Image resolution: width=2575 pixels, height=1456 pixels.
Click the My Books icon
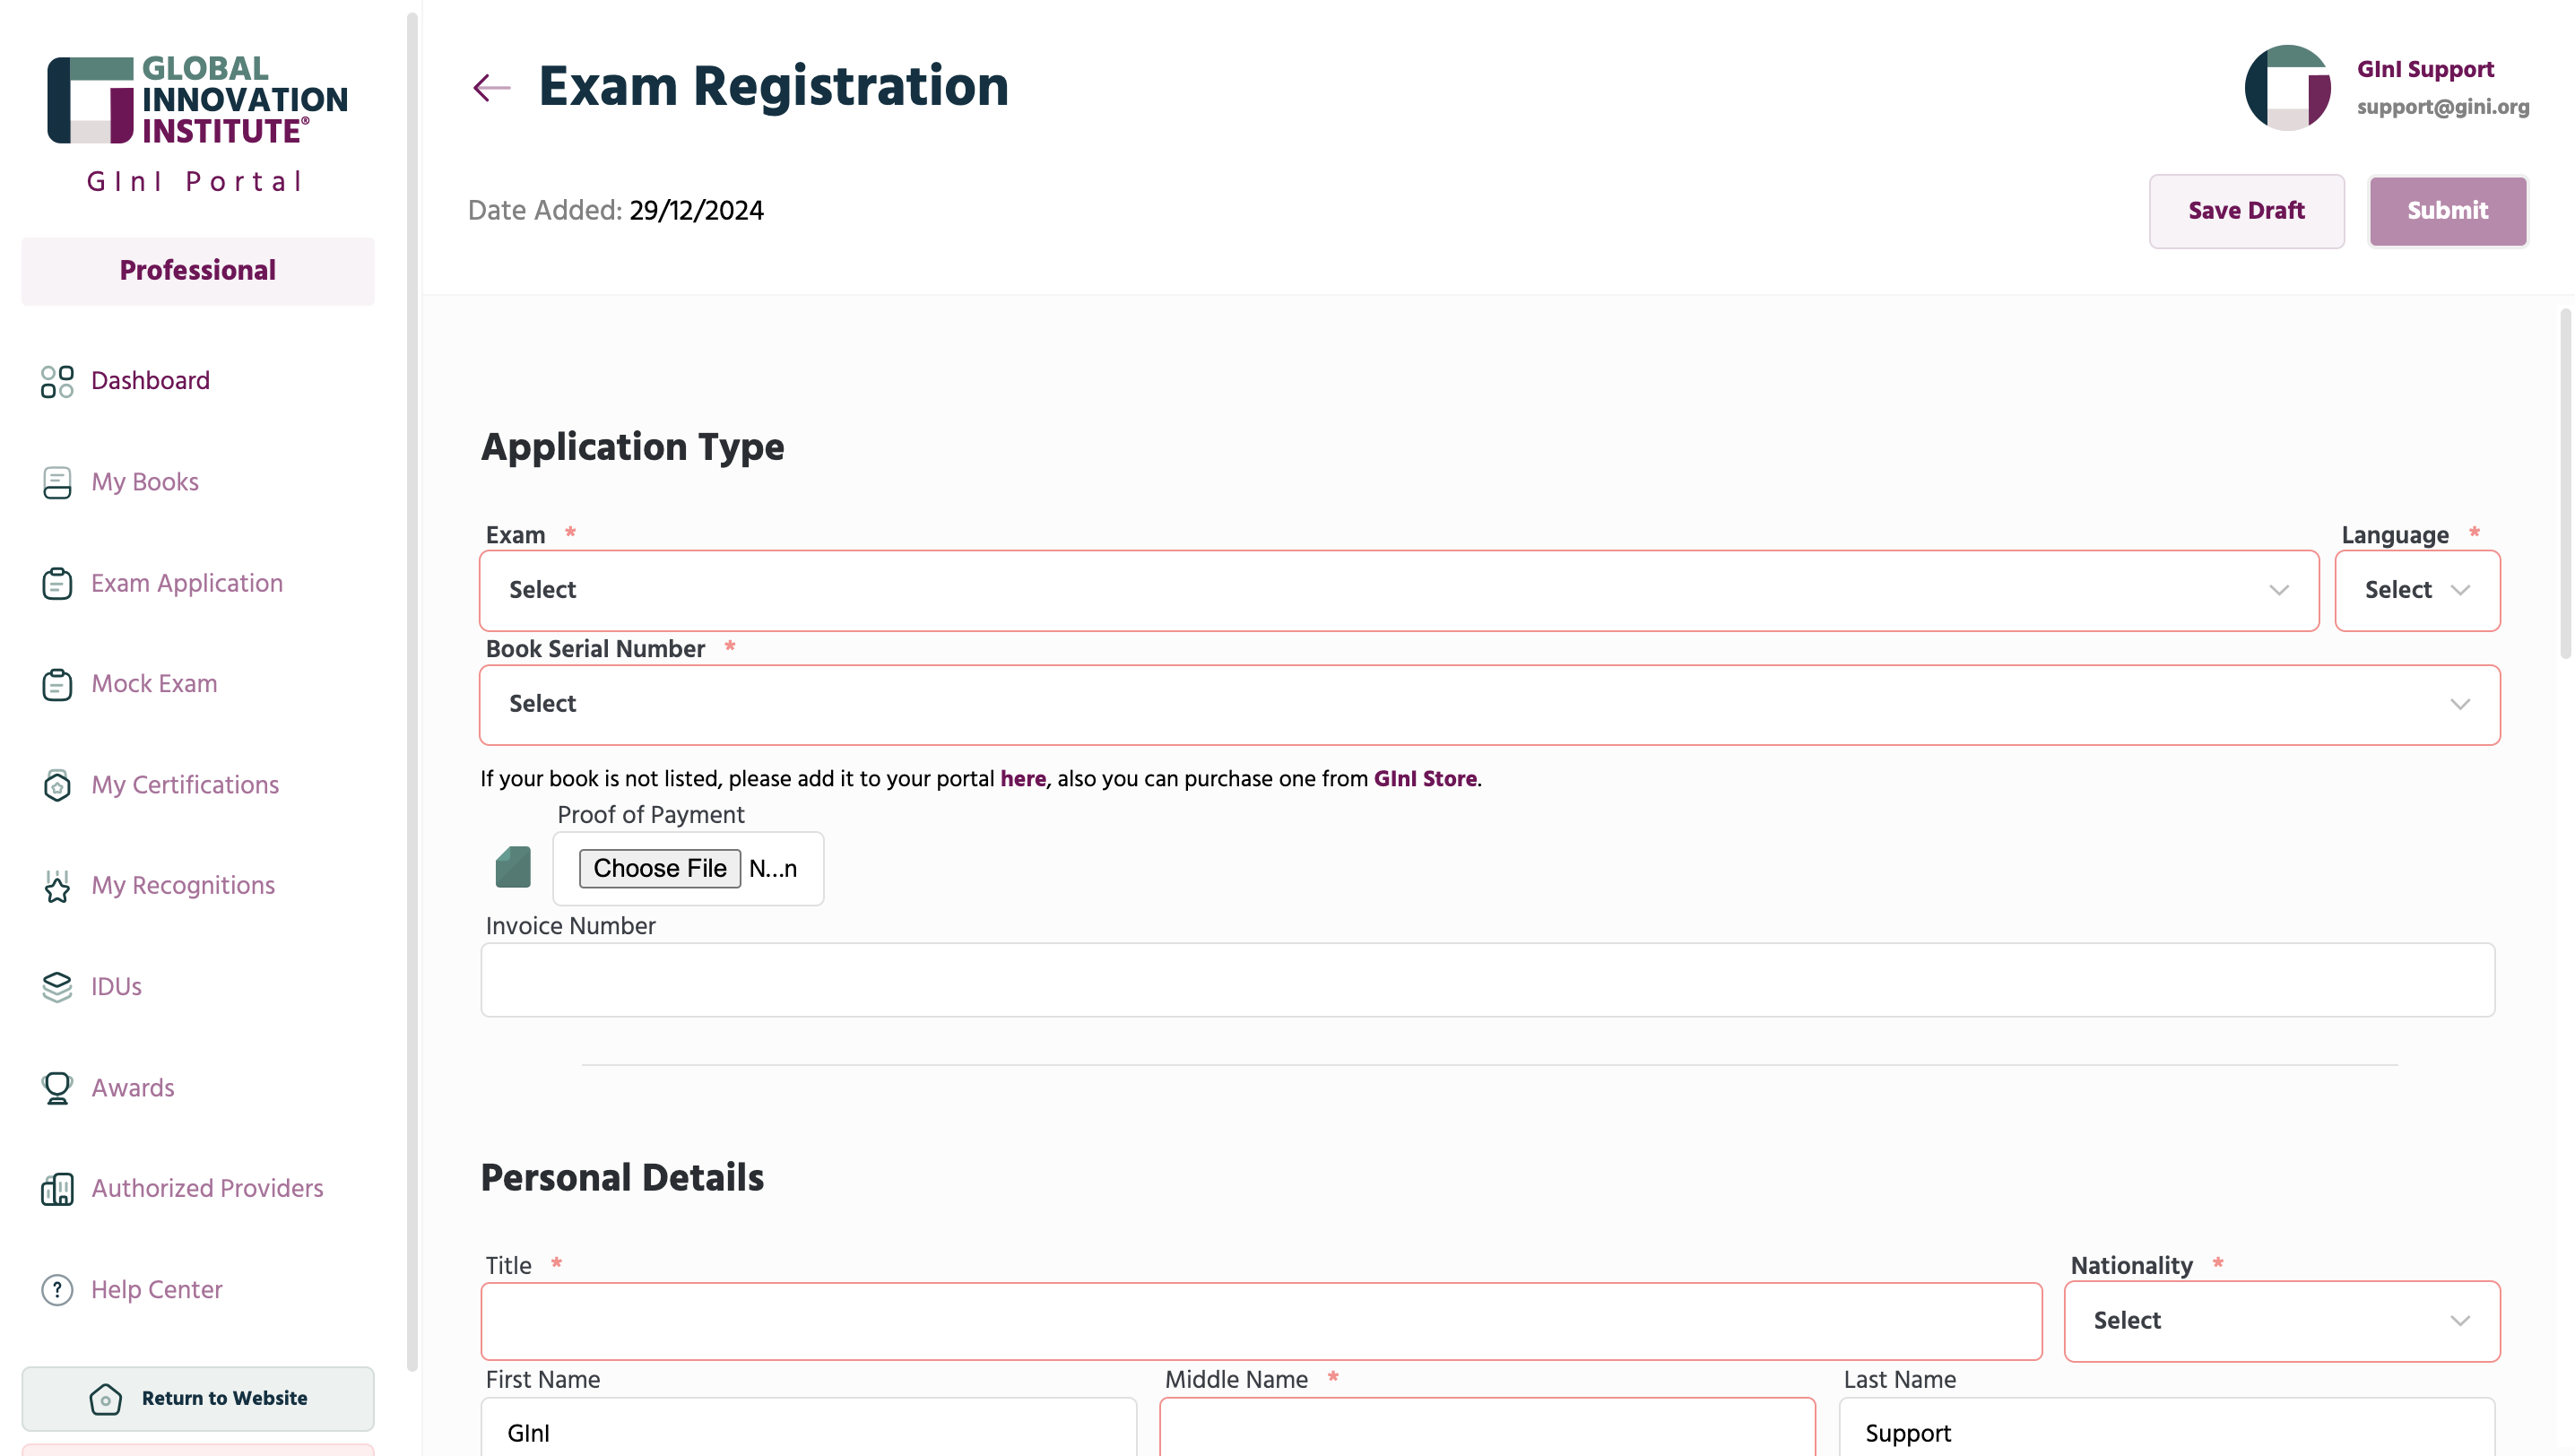click(x=57, y=482)
